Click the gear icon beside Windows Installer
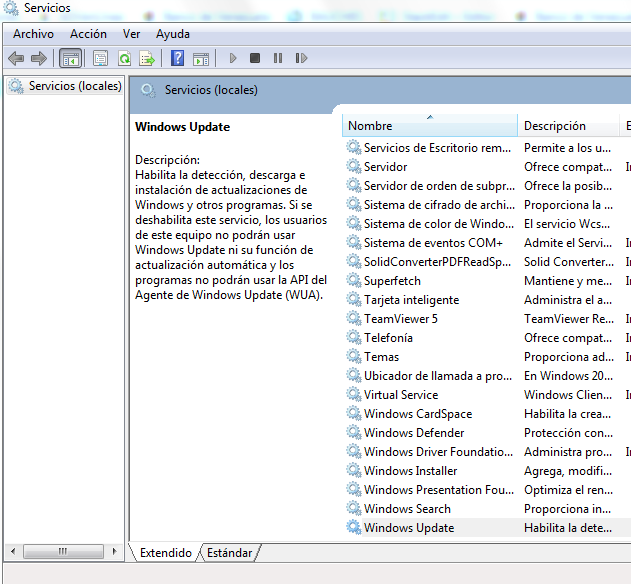631x584 pixels. 354,470
